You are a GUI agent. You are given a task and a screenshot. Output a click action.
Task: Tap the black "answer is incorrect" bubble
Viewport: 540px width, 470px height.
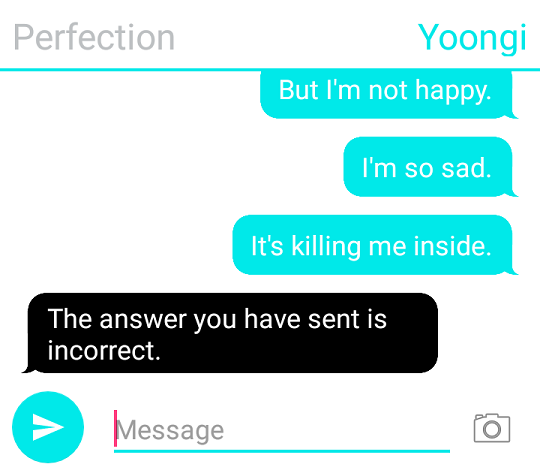click(231, 333)
